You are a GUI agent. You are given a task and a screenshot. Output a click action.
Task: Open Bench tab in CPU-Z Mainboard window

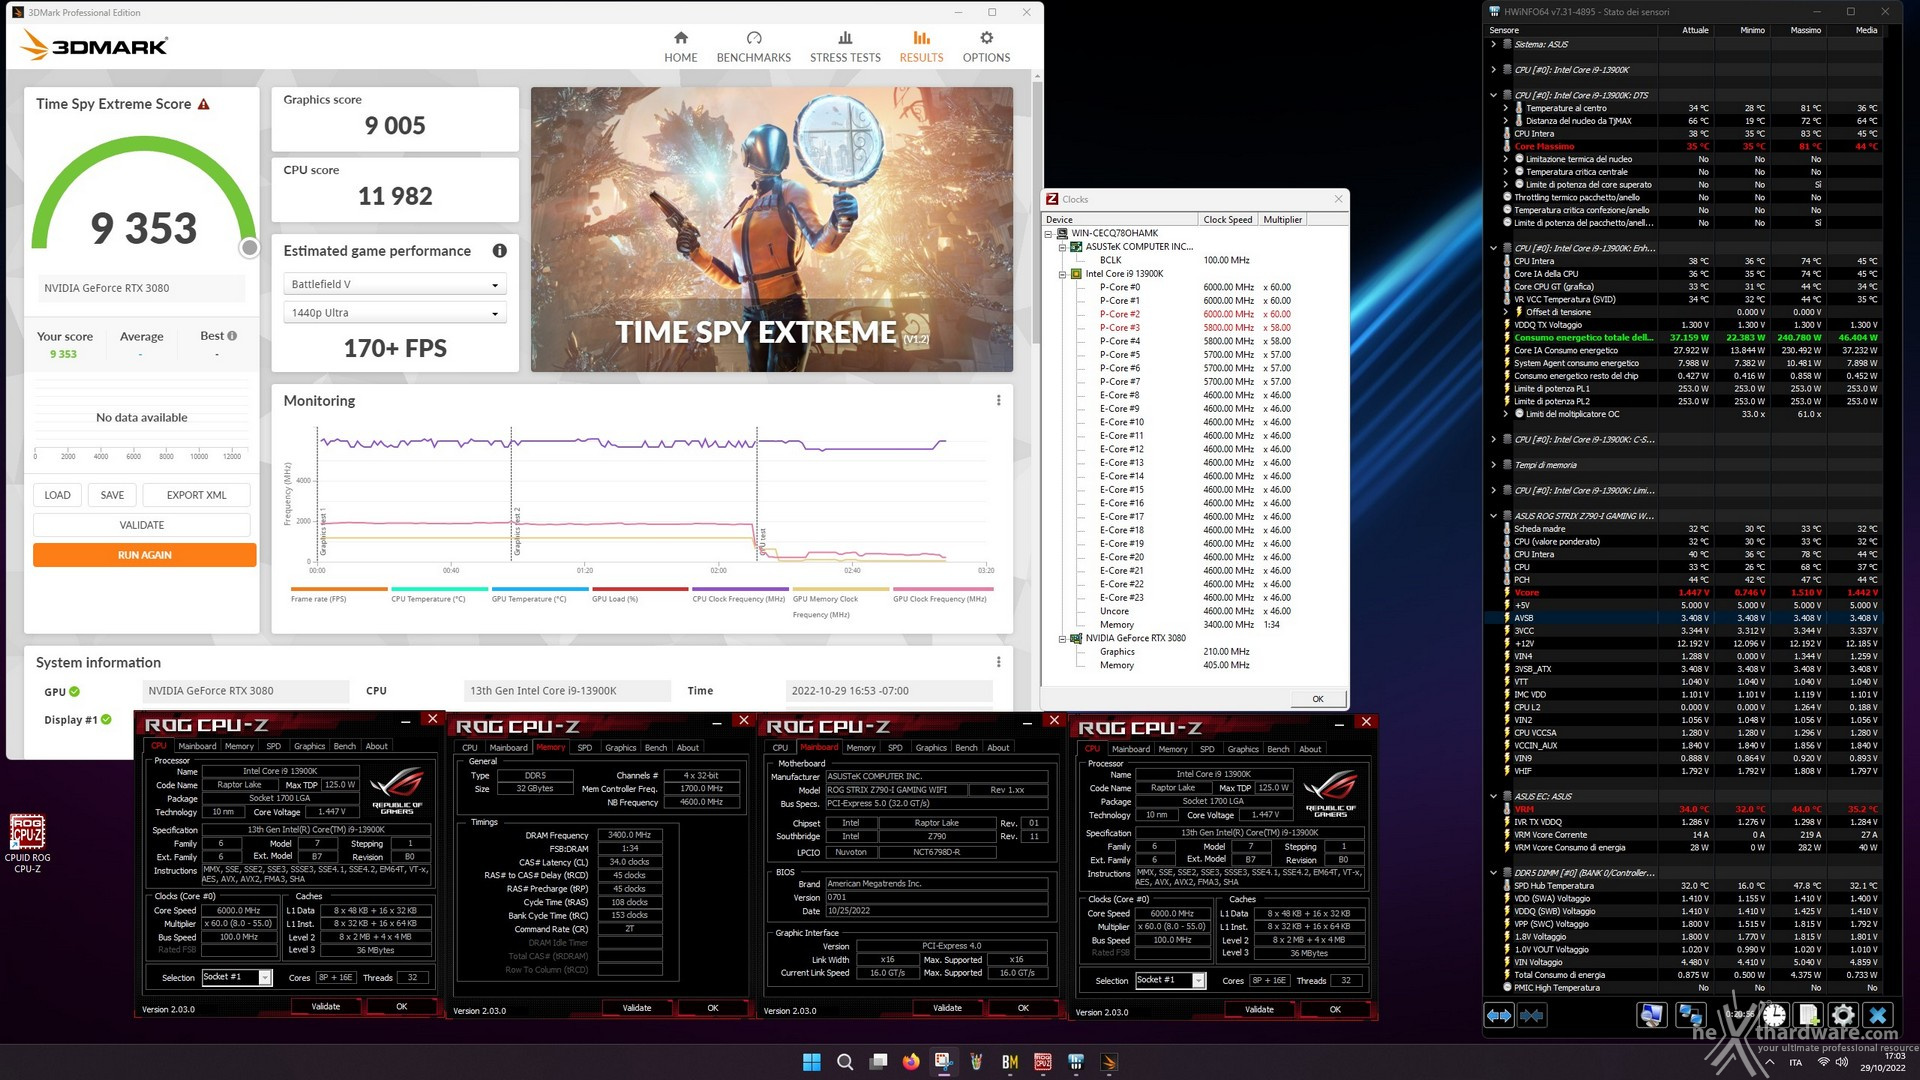point(966,748)
